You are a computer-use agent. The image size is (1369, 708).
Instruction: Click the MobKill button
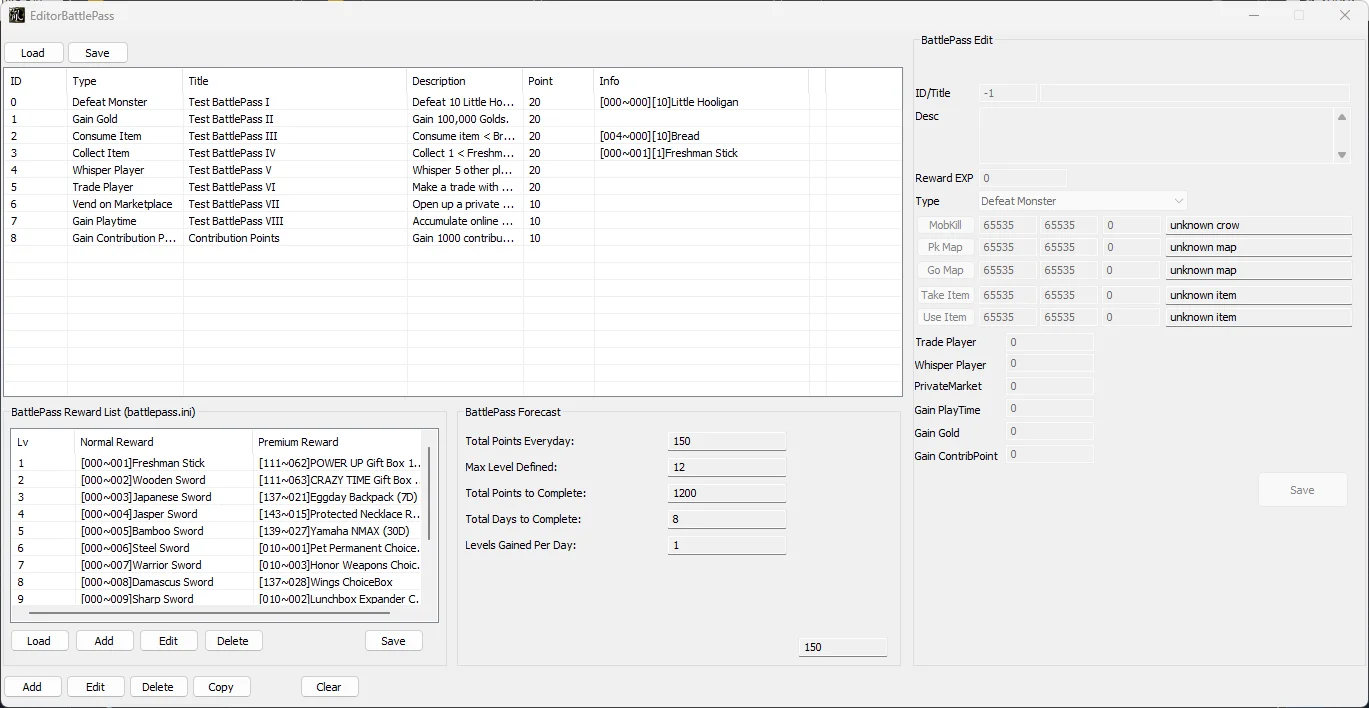click(945, 225)
